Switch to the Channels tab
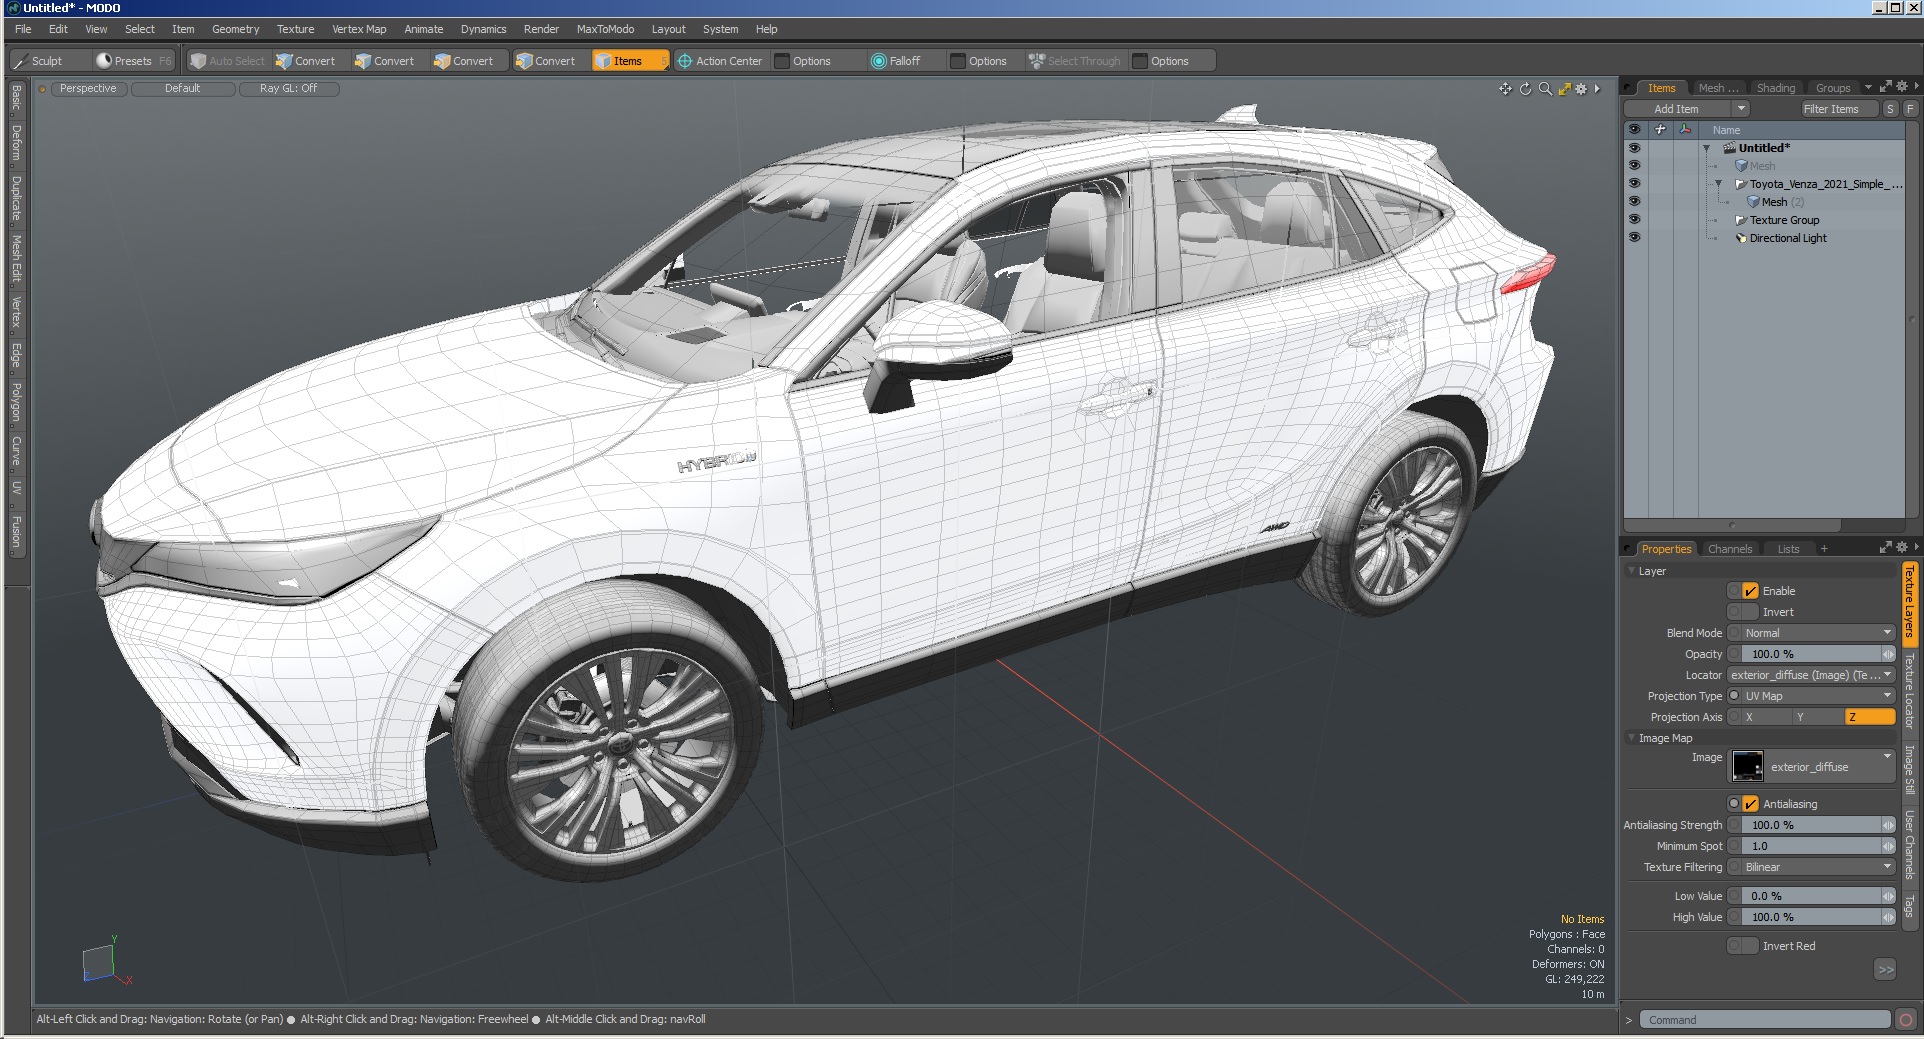The height and width of the screenshot is (1039, 1924). pyautogui.click(x=1730, y=549)
